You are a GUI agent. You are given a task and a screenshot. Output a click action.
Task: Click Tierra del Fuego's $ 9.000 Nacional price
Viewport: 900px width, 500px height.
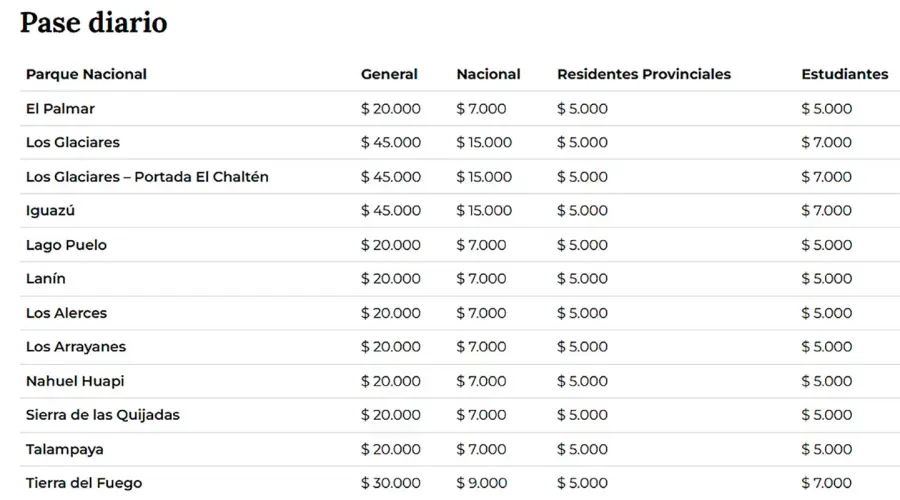(481, 483)
